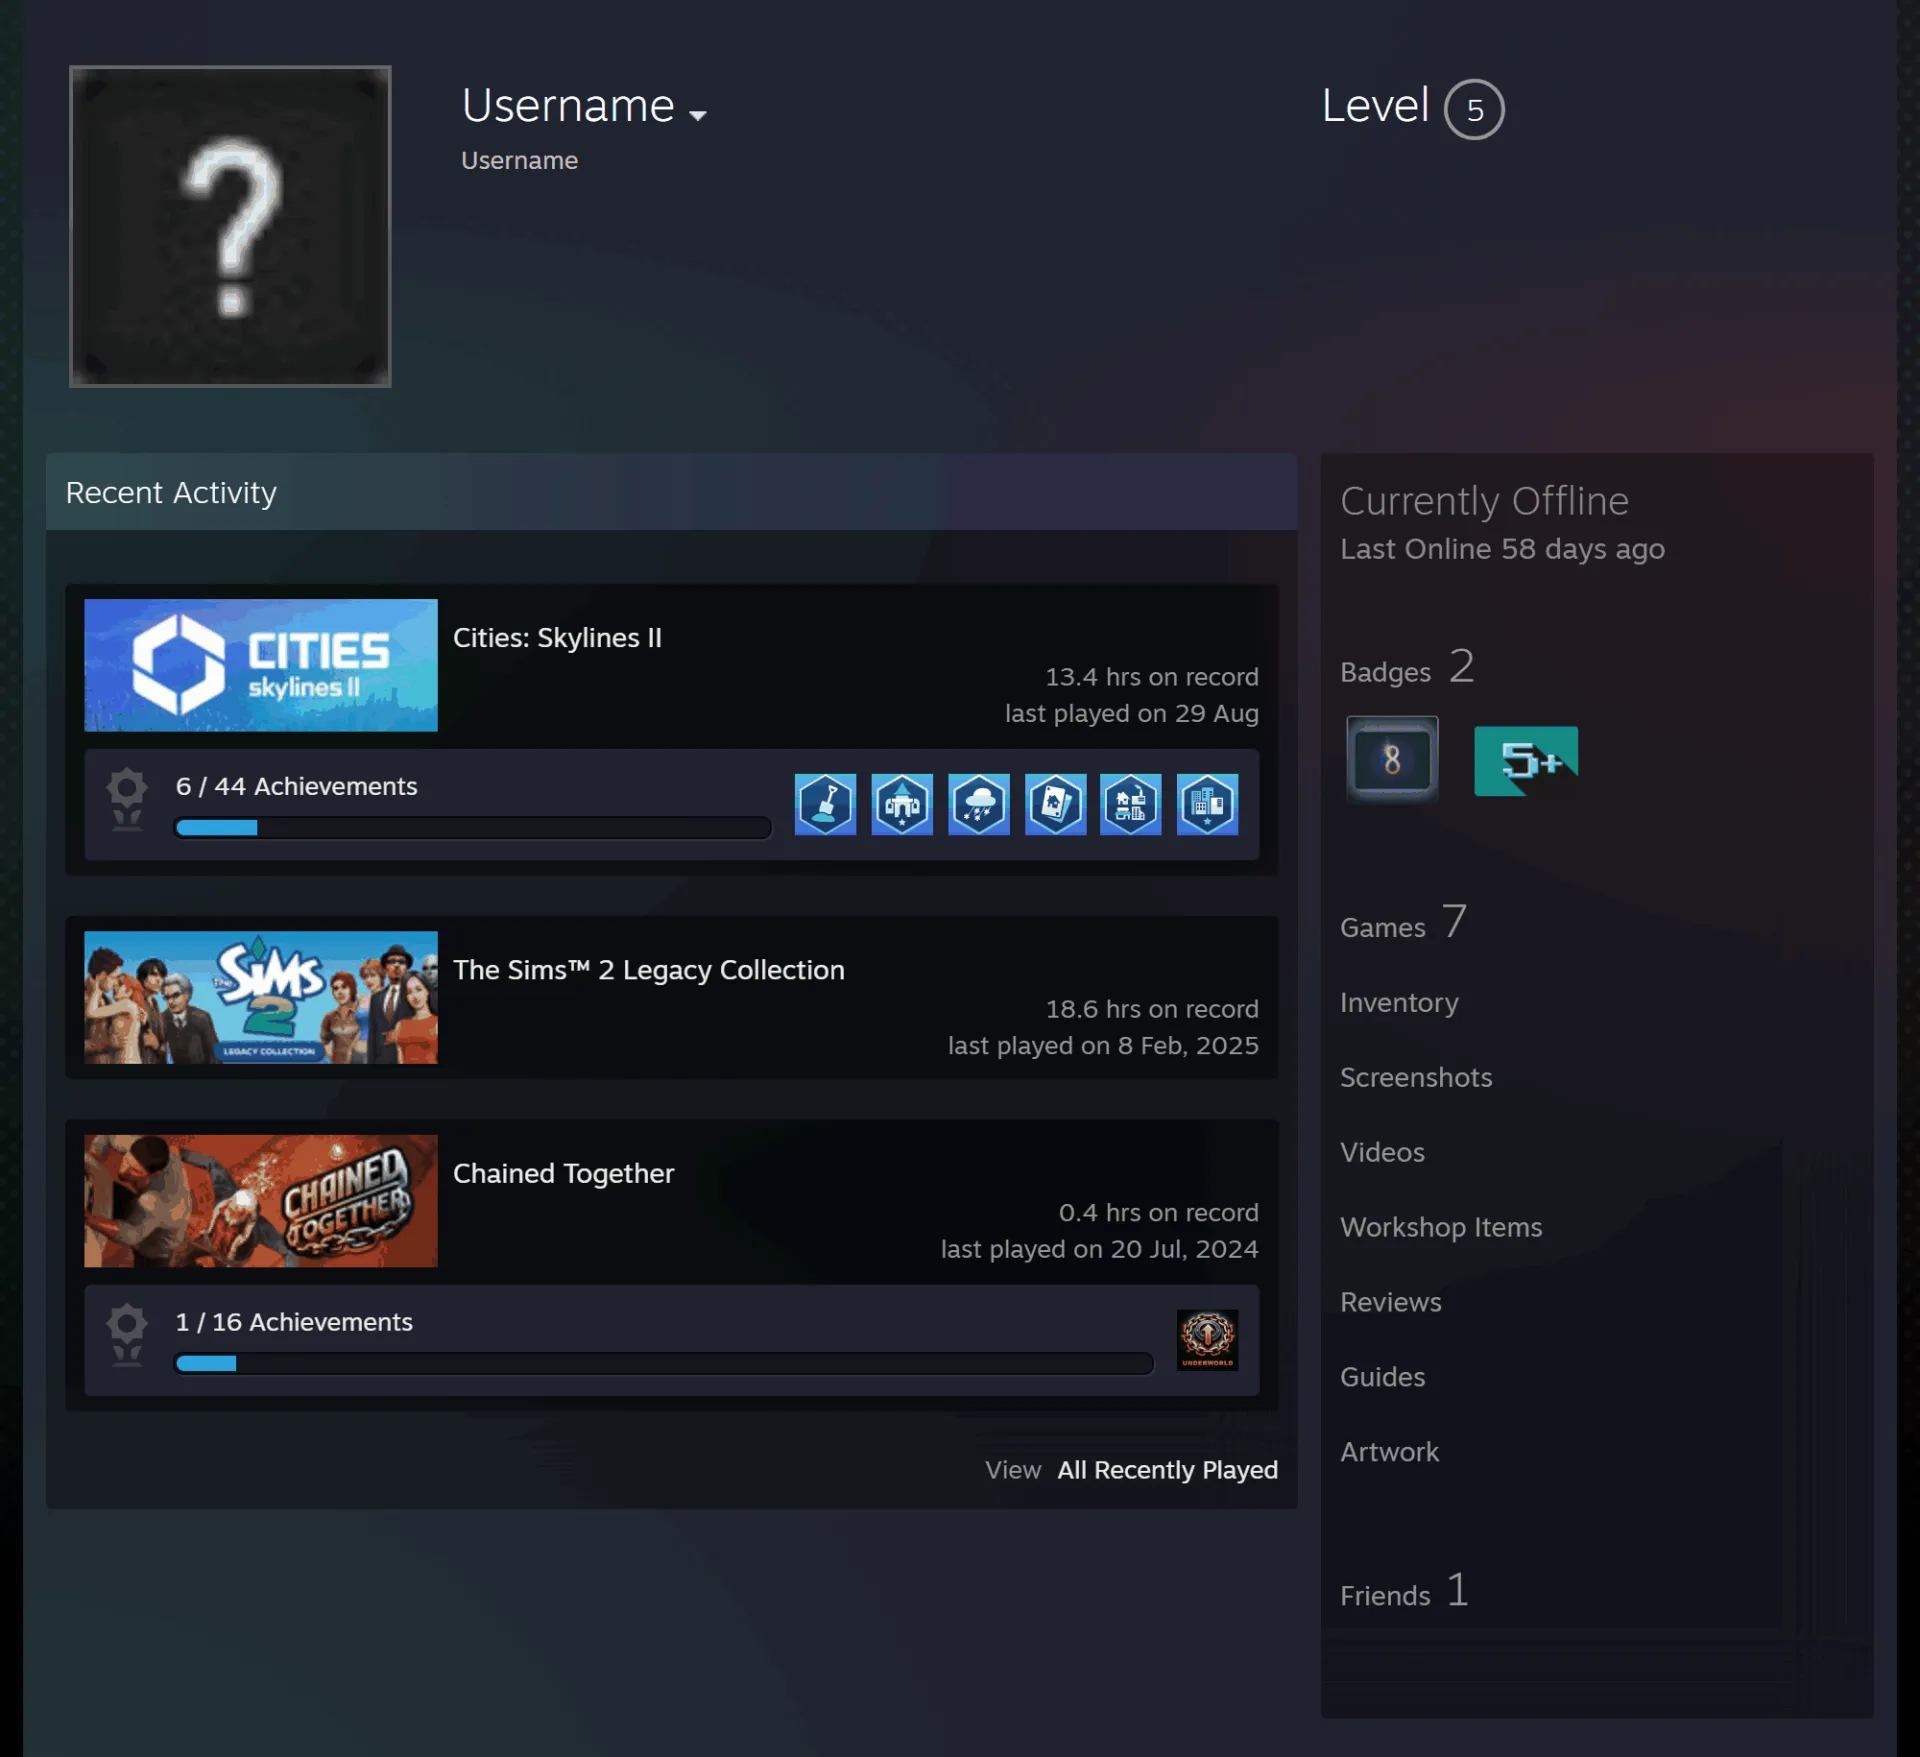The height and width of the screenshot is (1757, 1920).
Task: Open the Artwork link
Action: [x=1390, y=1452]
